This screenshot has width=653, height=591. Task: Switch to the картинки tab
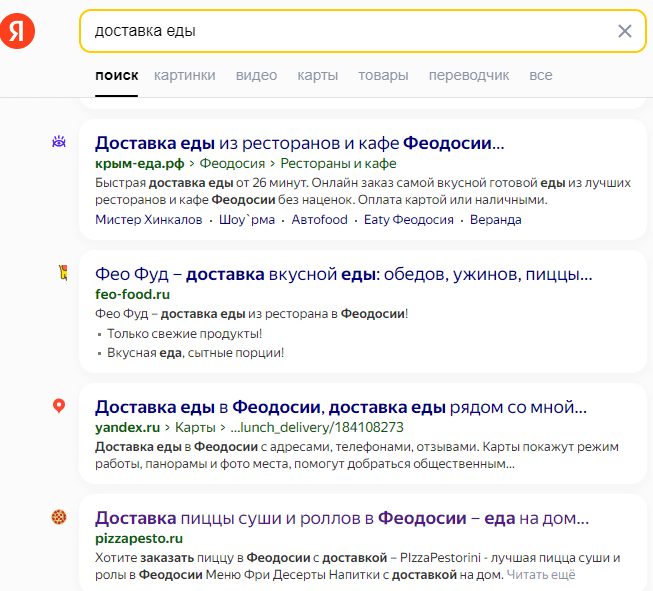[x=184, y=75]
